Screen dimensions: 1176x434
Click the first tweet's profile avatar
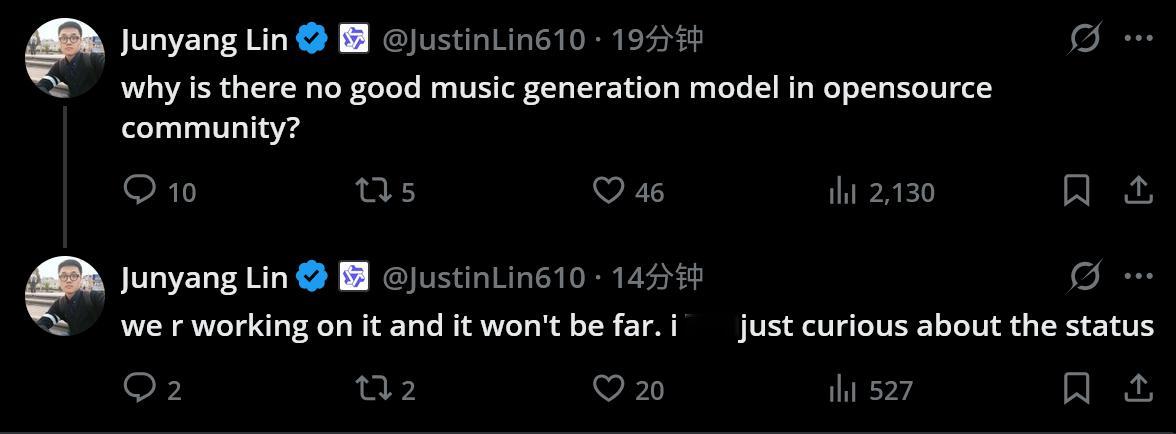pyautogui.click(x=64, y=58)
